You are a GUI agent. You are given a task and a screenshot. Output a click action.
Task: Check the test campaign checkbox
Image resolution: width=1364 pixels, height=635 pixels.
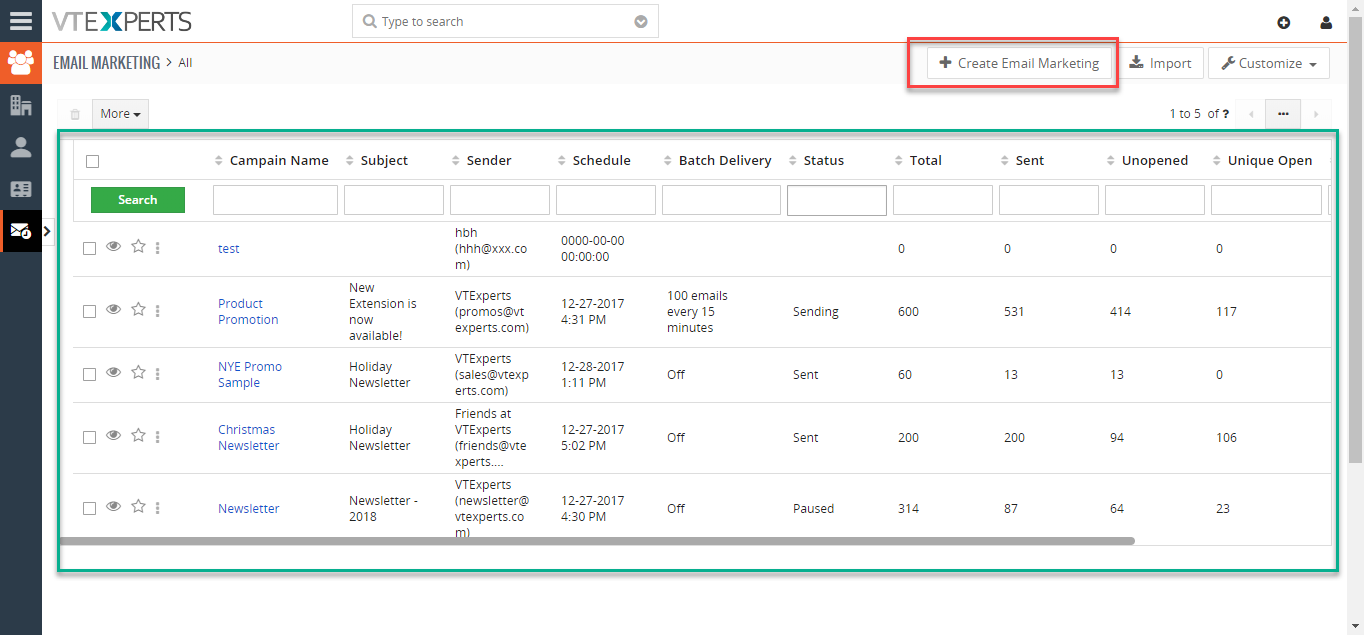coord(90,249)
